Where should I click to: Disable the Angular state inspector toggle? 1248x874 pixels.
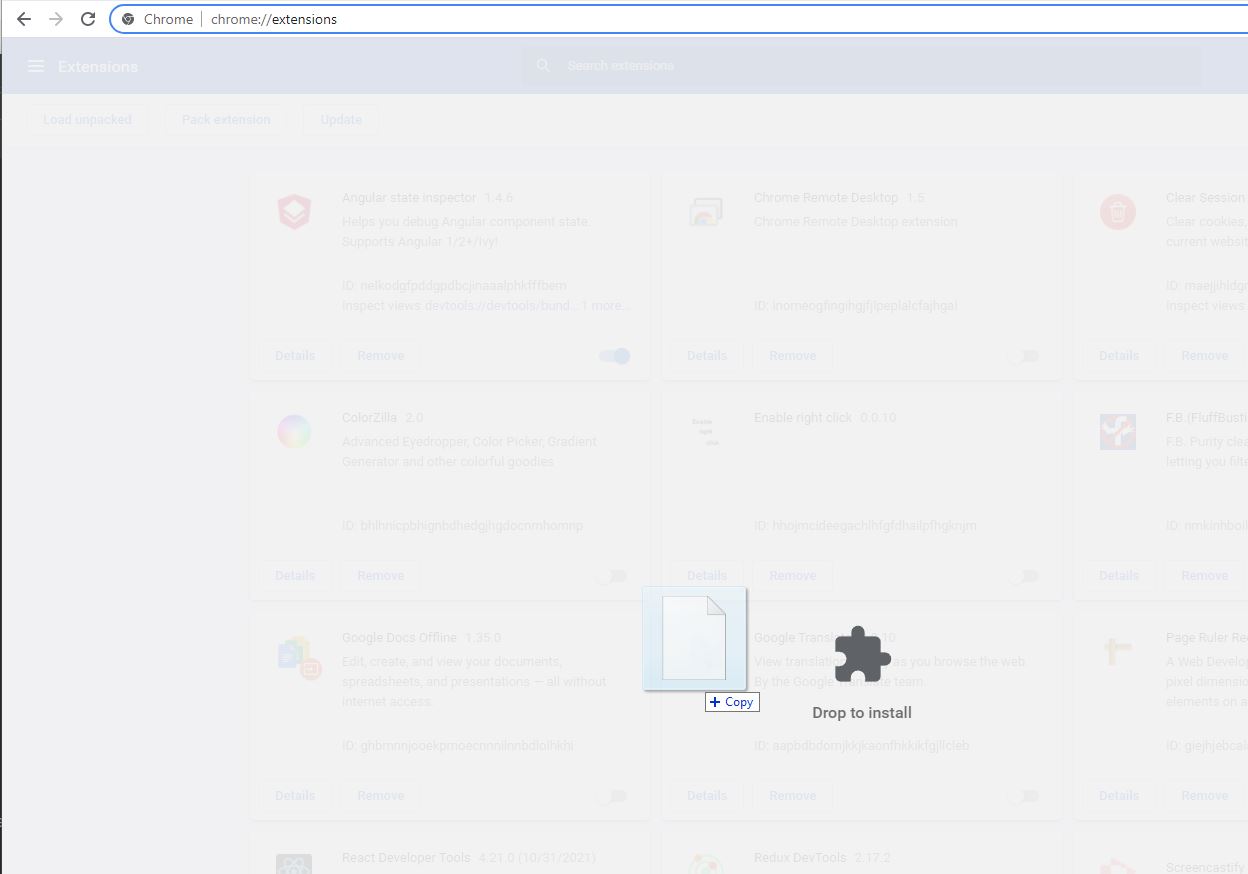pyautogui.click(x=614, y=356)
